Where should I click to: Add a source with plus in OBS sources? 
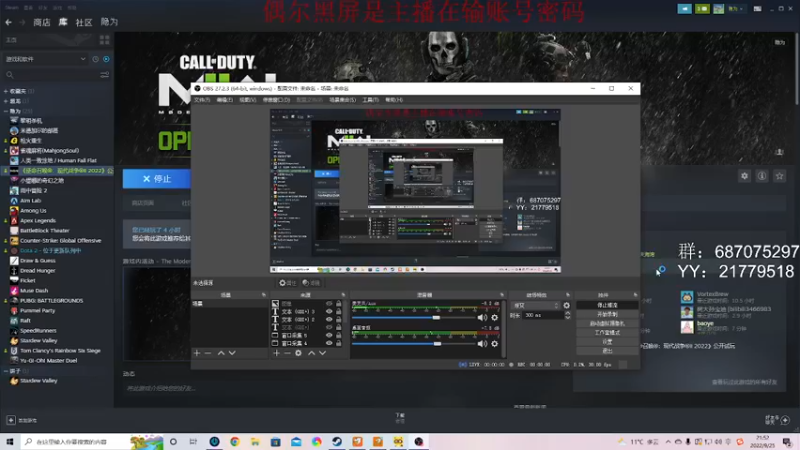276,353
